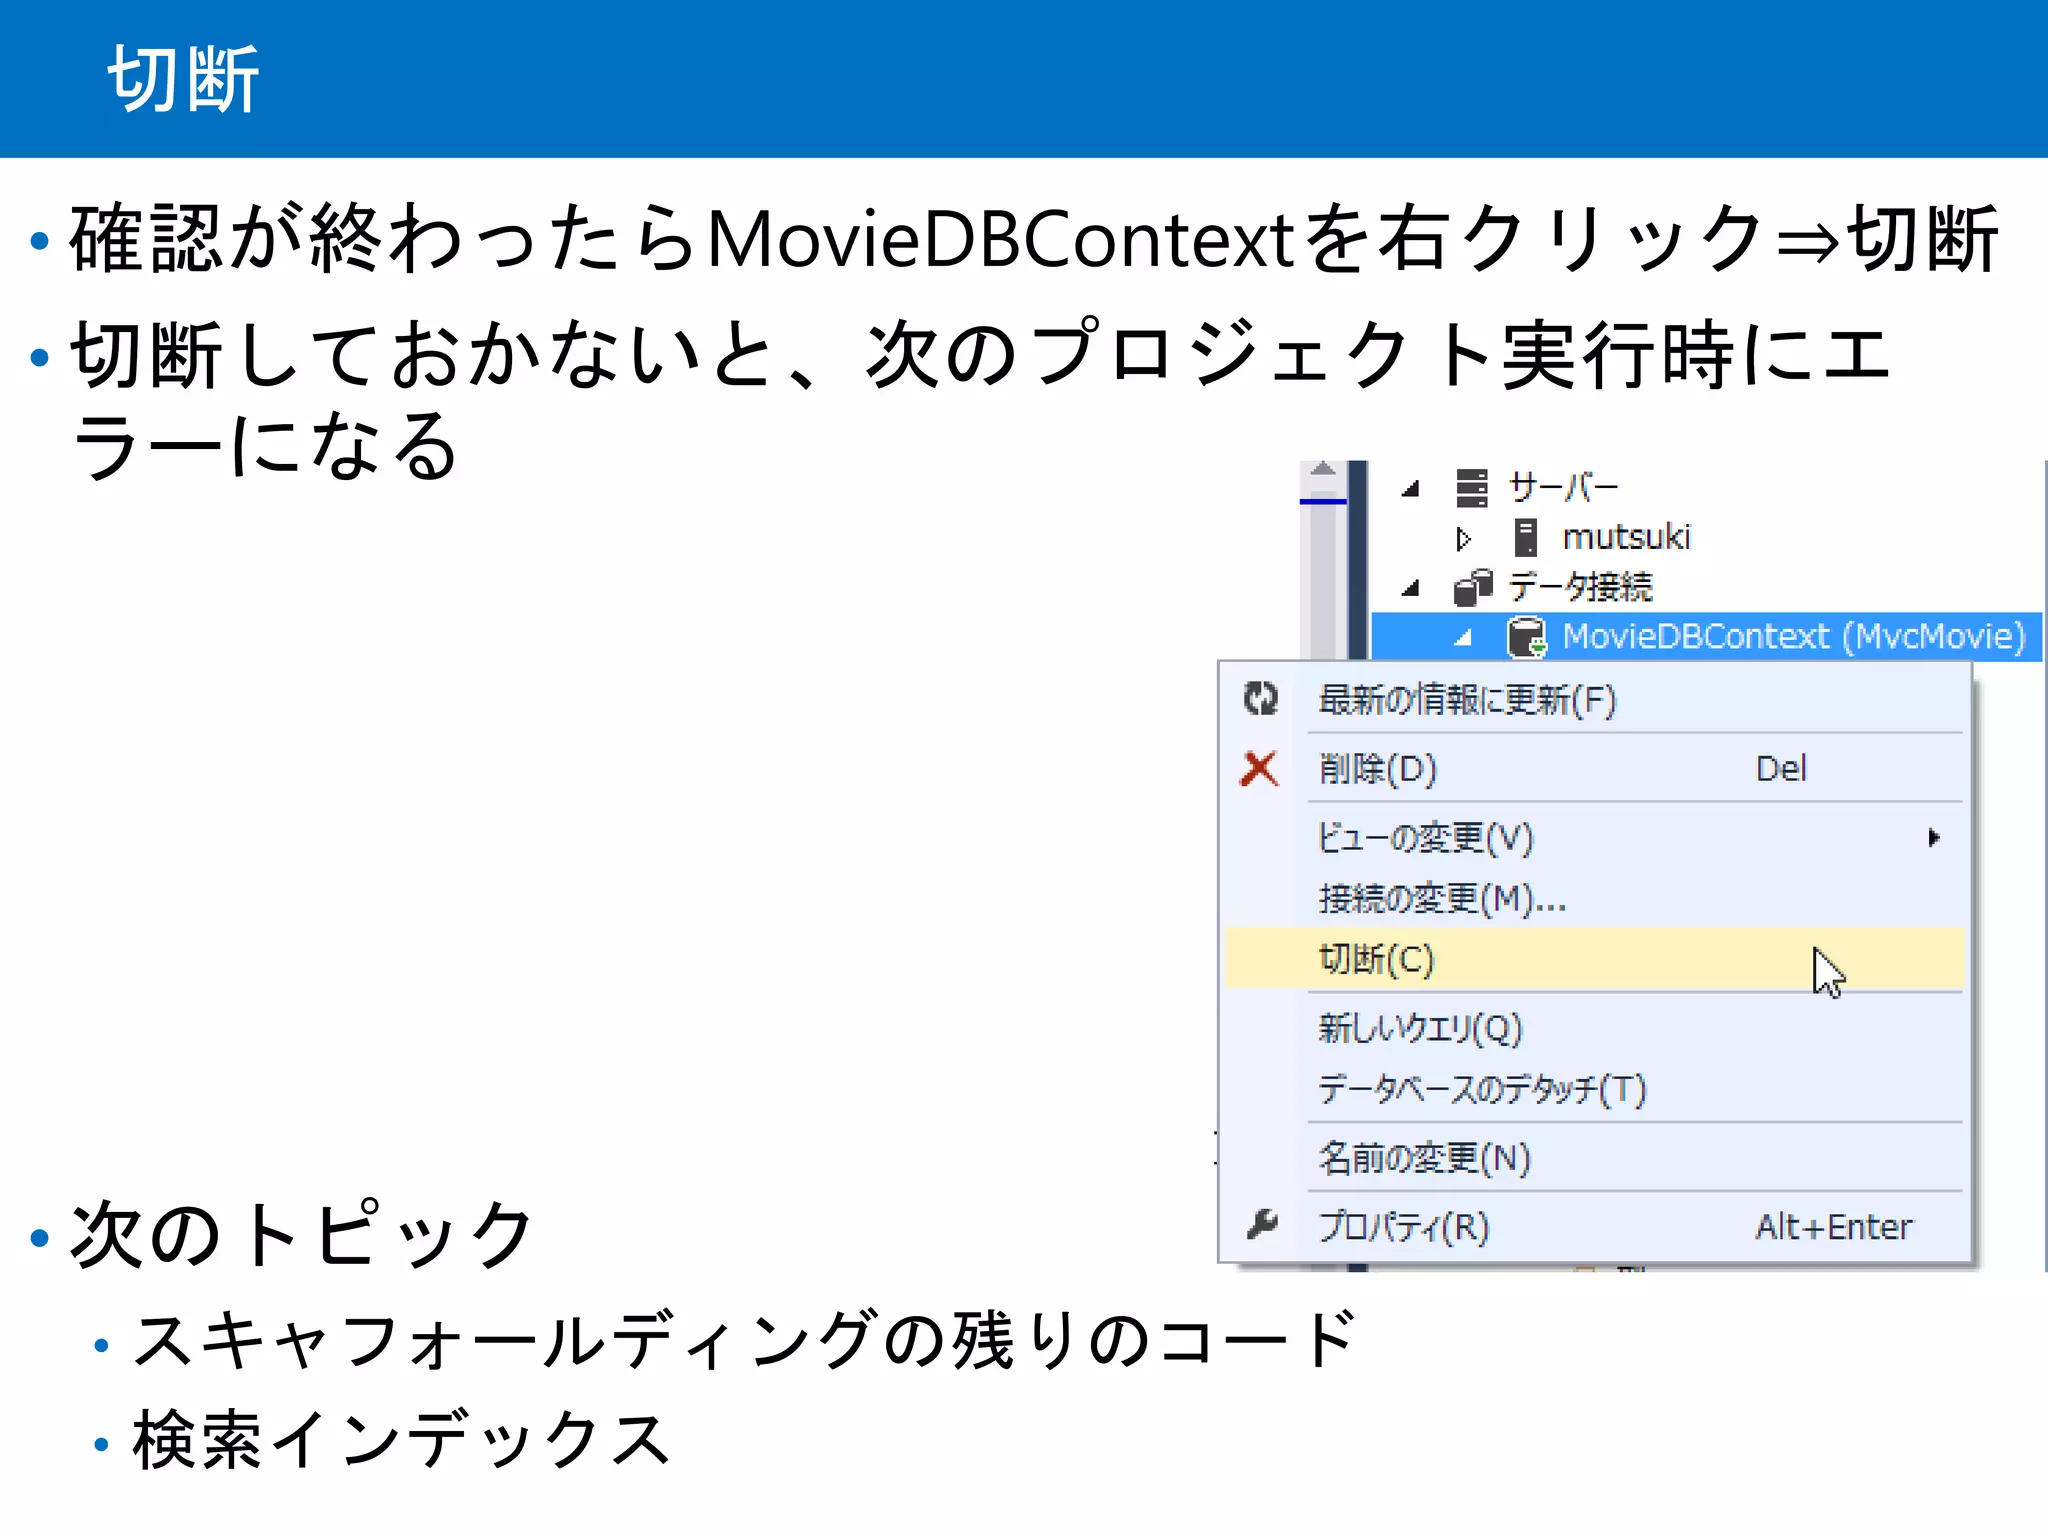This screenshot has width=2048, height=1536.
Task: Click the サーバー server stack icon
Action: (x=1471, y=487)
